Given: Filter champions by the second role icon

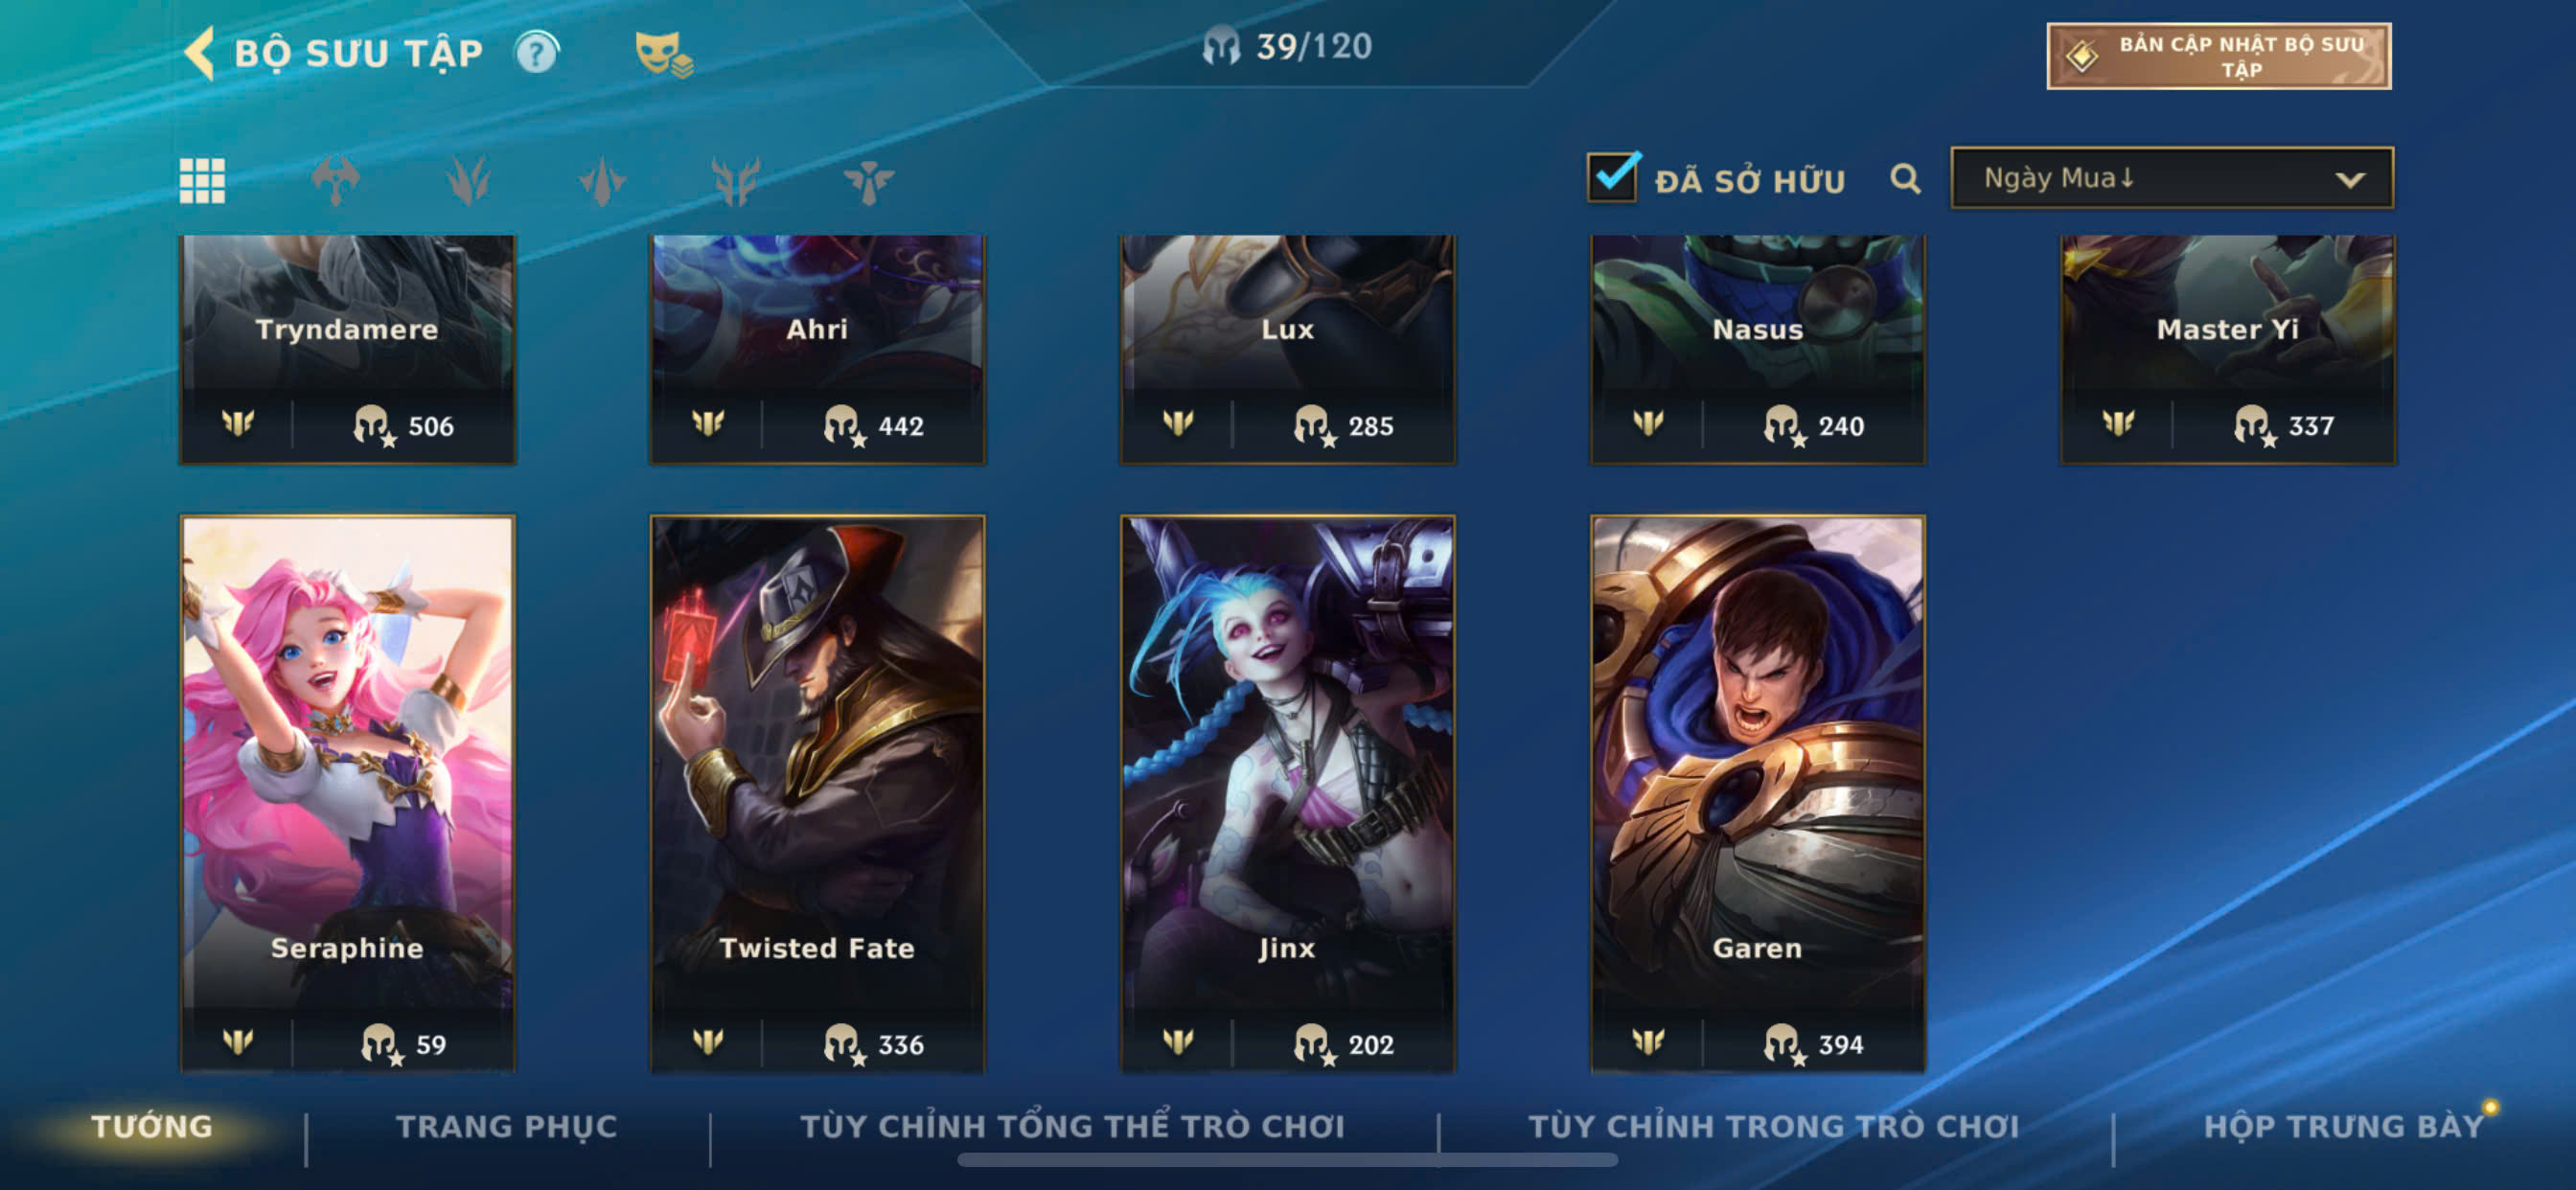Looking at the screenshot, I should [x=468, y=181].
